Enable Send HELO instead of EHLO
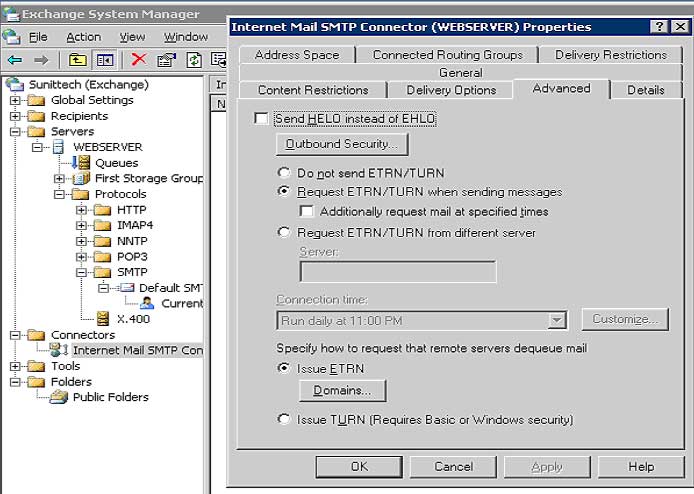Screen dimensions: 694x494 point(261,119)
